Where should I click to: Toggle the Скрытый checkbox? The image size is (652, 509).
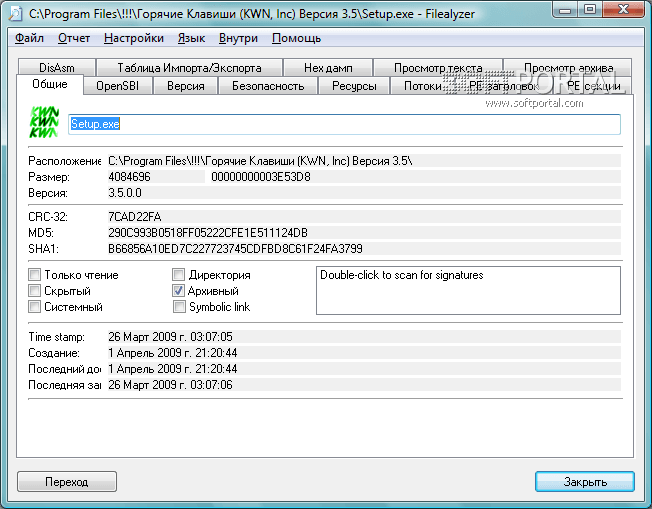tap(35, 290)
